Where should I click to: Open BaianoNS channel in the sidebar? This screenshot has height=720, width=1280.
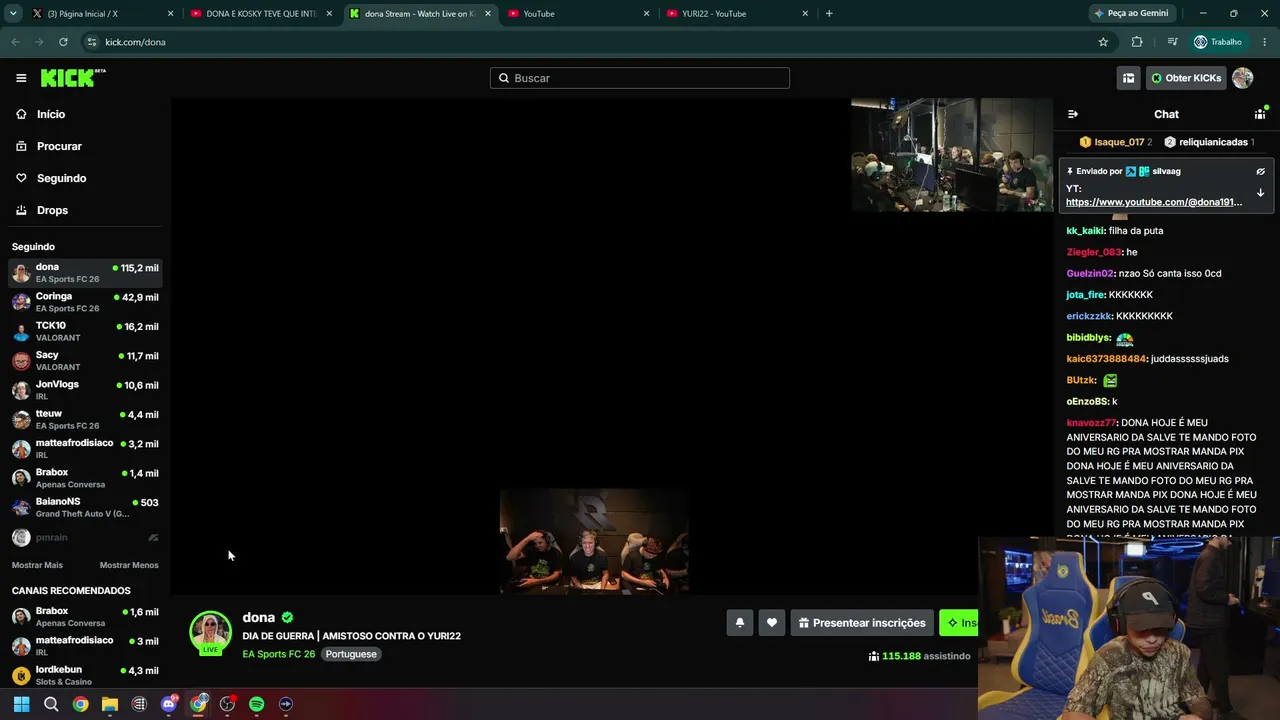(x=85, y=507)
